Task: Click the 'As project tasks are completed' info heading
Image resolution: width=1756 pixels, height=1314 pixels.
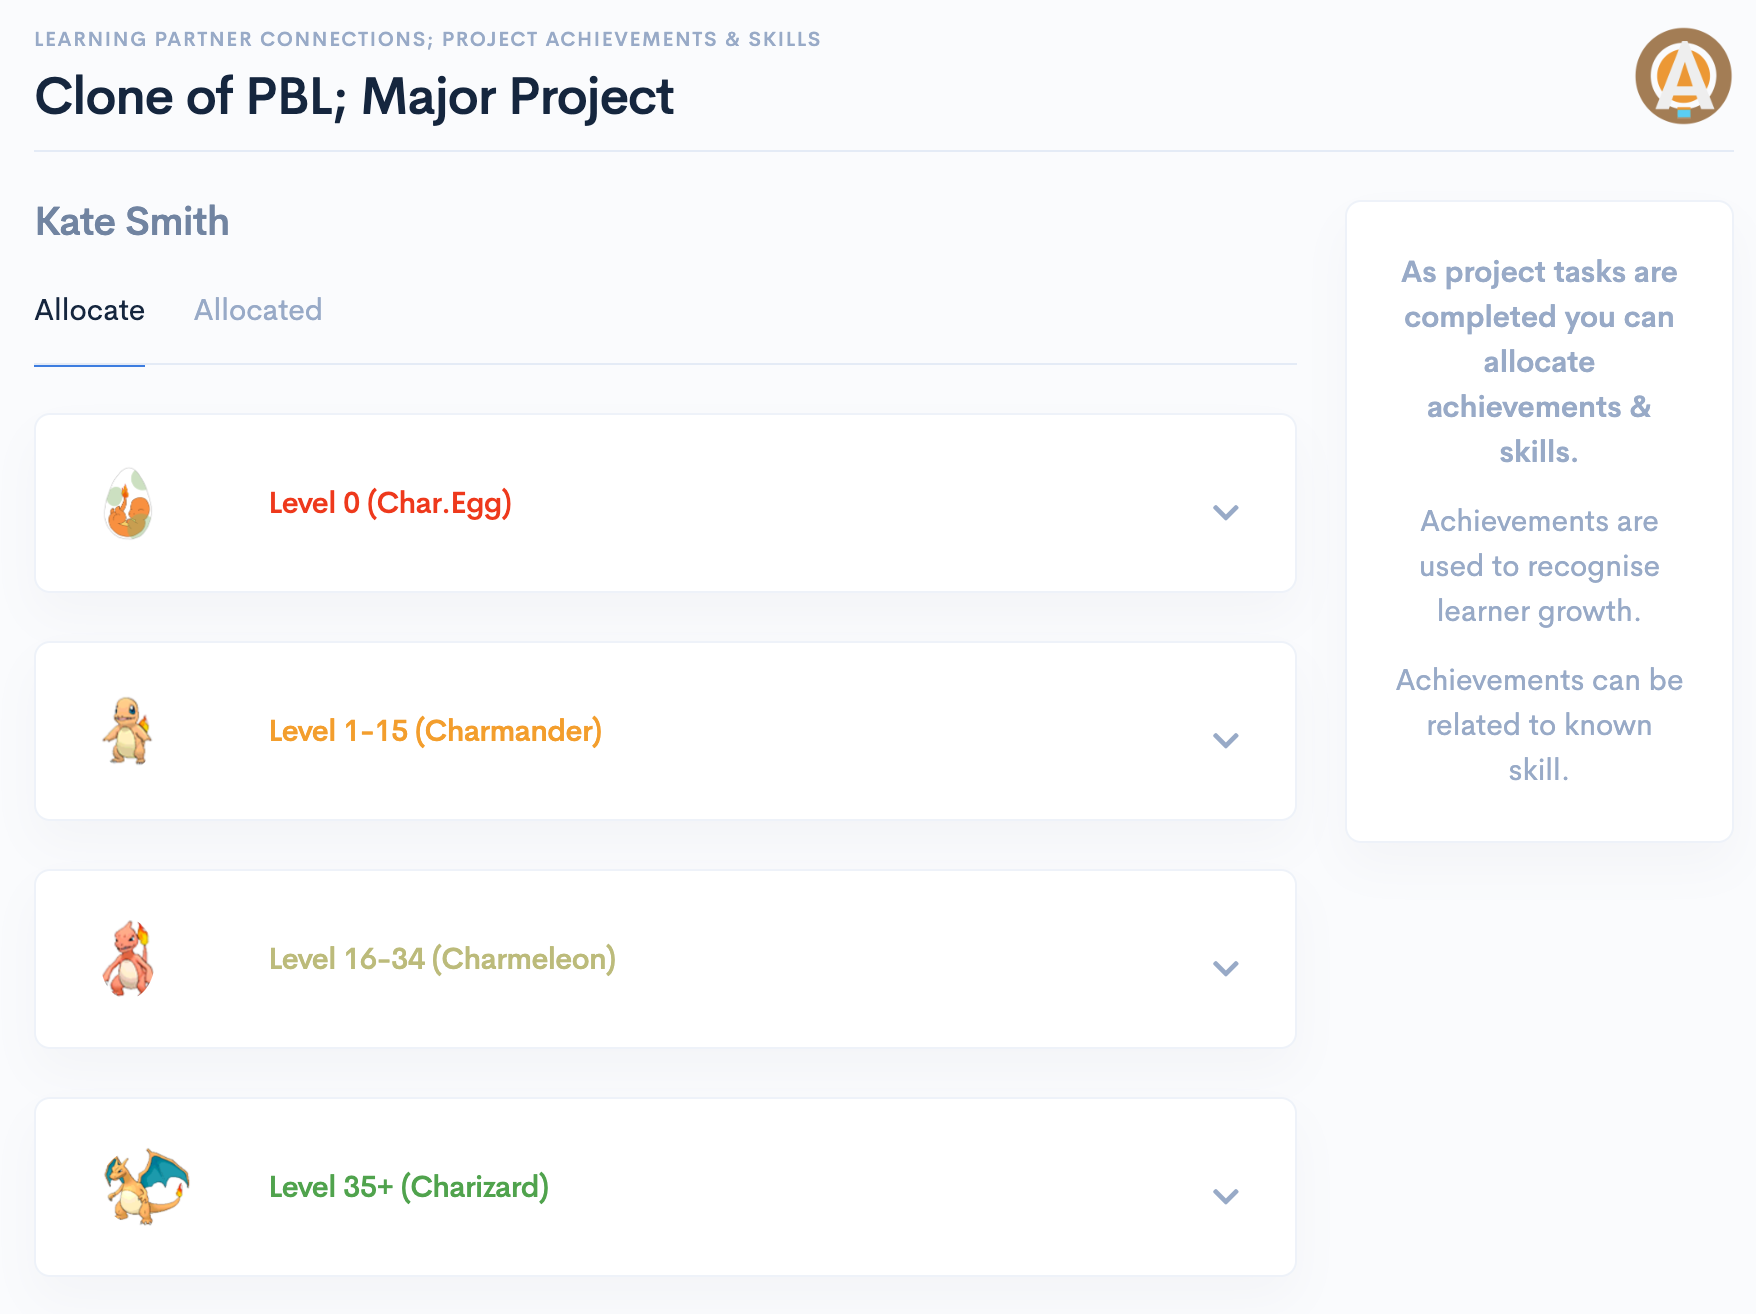Action: 1539,361
